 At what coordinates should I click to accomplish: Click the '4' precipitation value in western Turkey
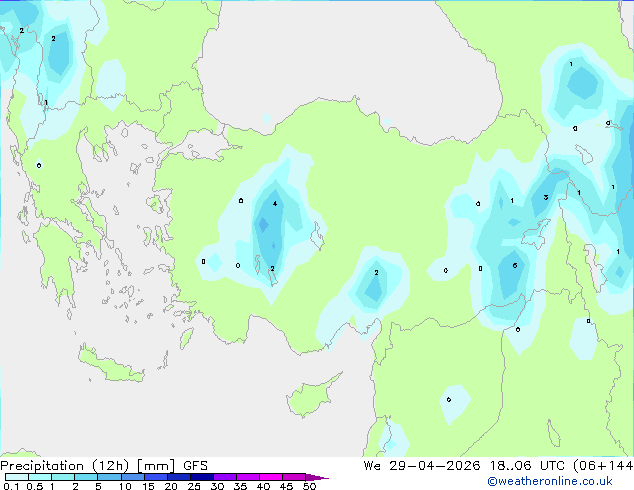pyautogui.click(x=275, y=203)
